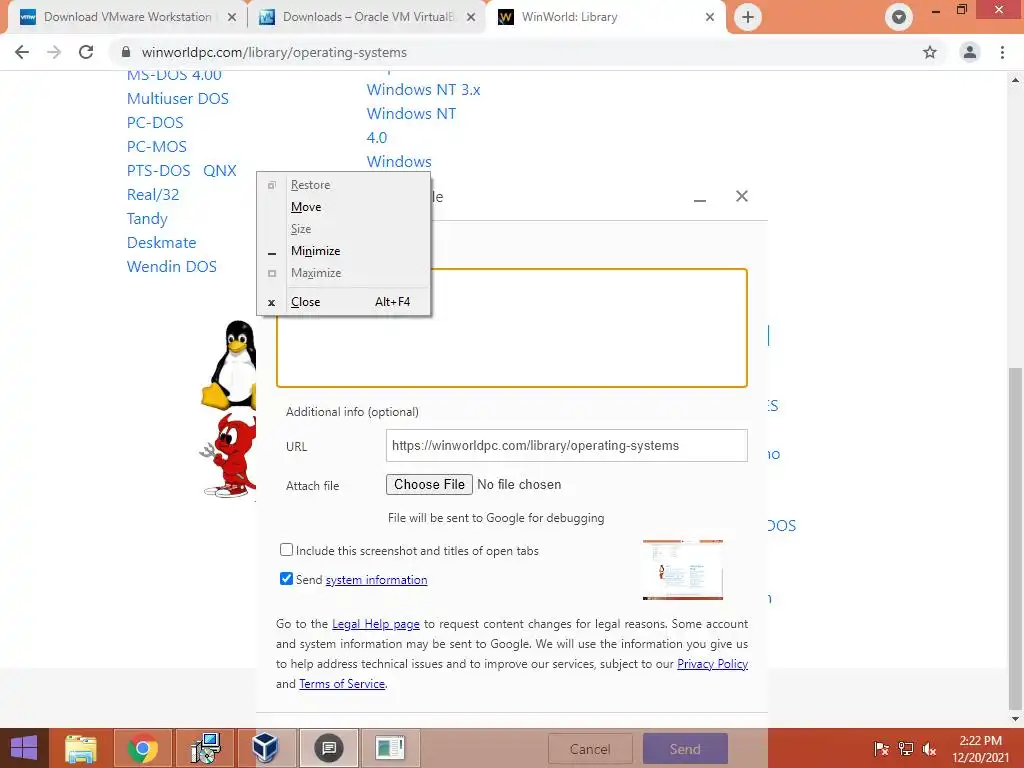The image size is (1024, 768).
Task: Choose Close Alt+F4 in the context menu
Action: click(344, 302)
